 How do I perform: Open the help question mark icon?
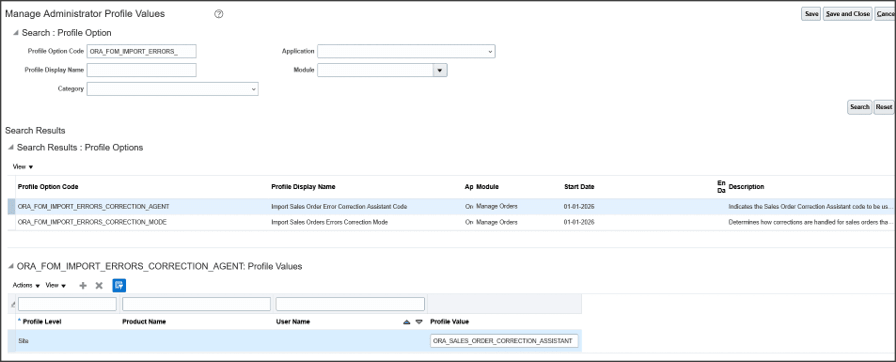218,14
